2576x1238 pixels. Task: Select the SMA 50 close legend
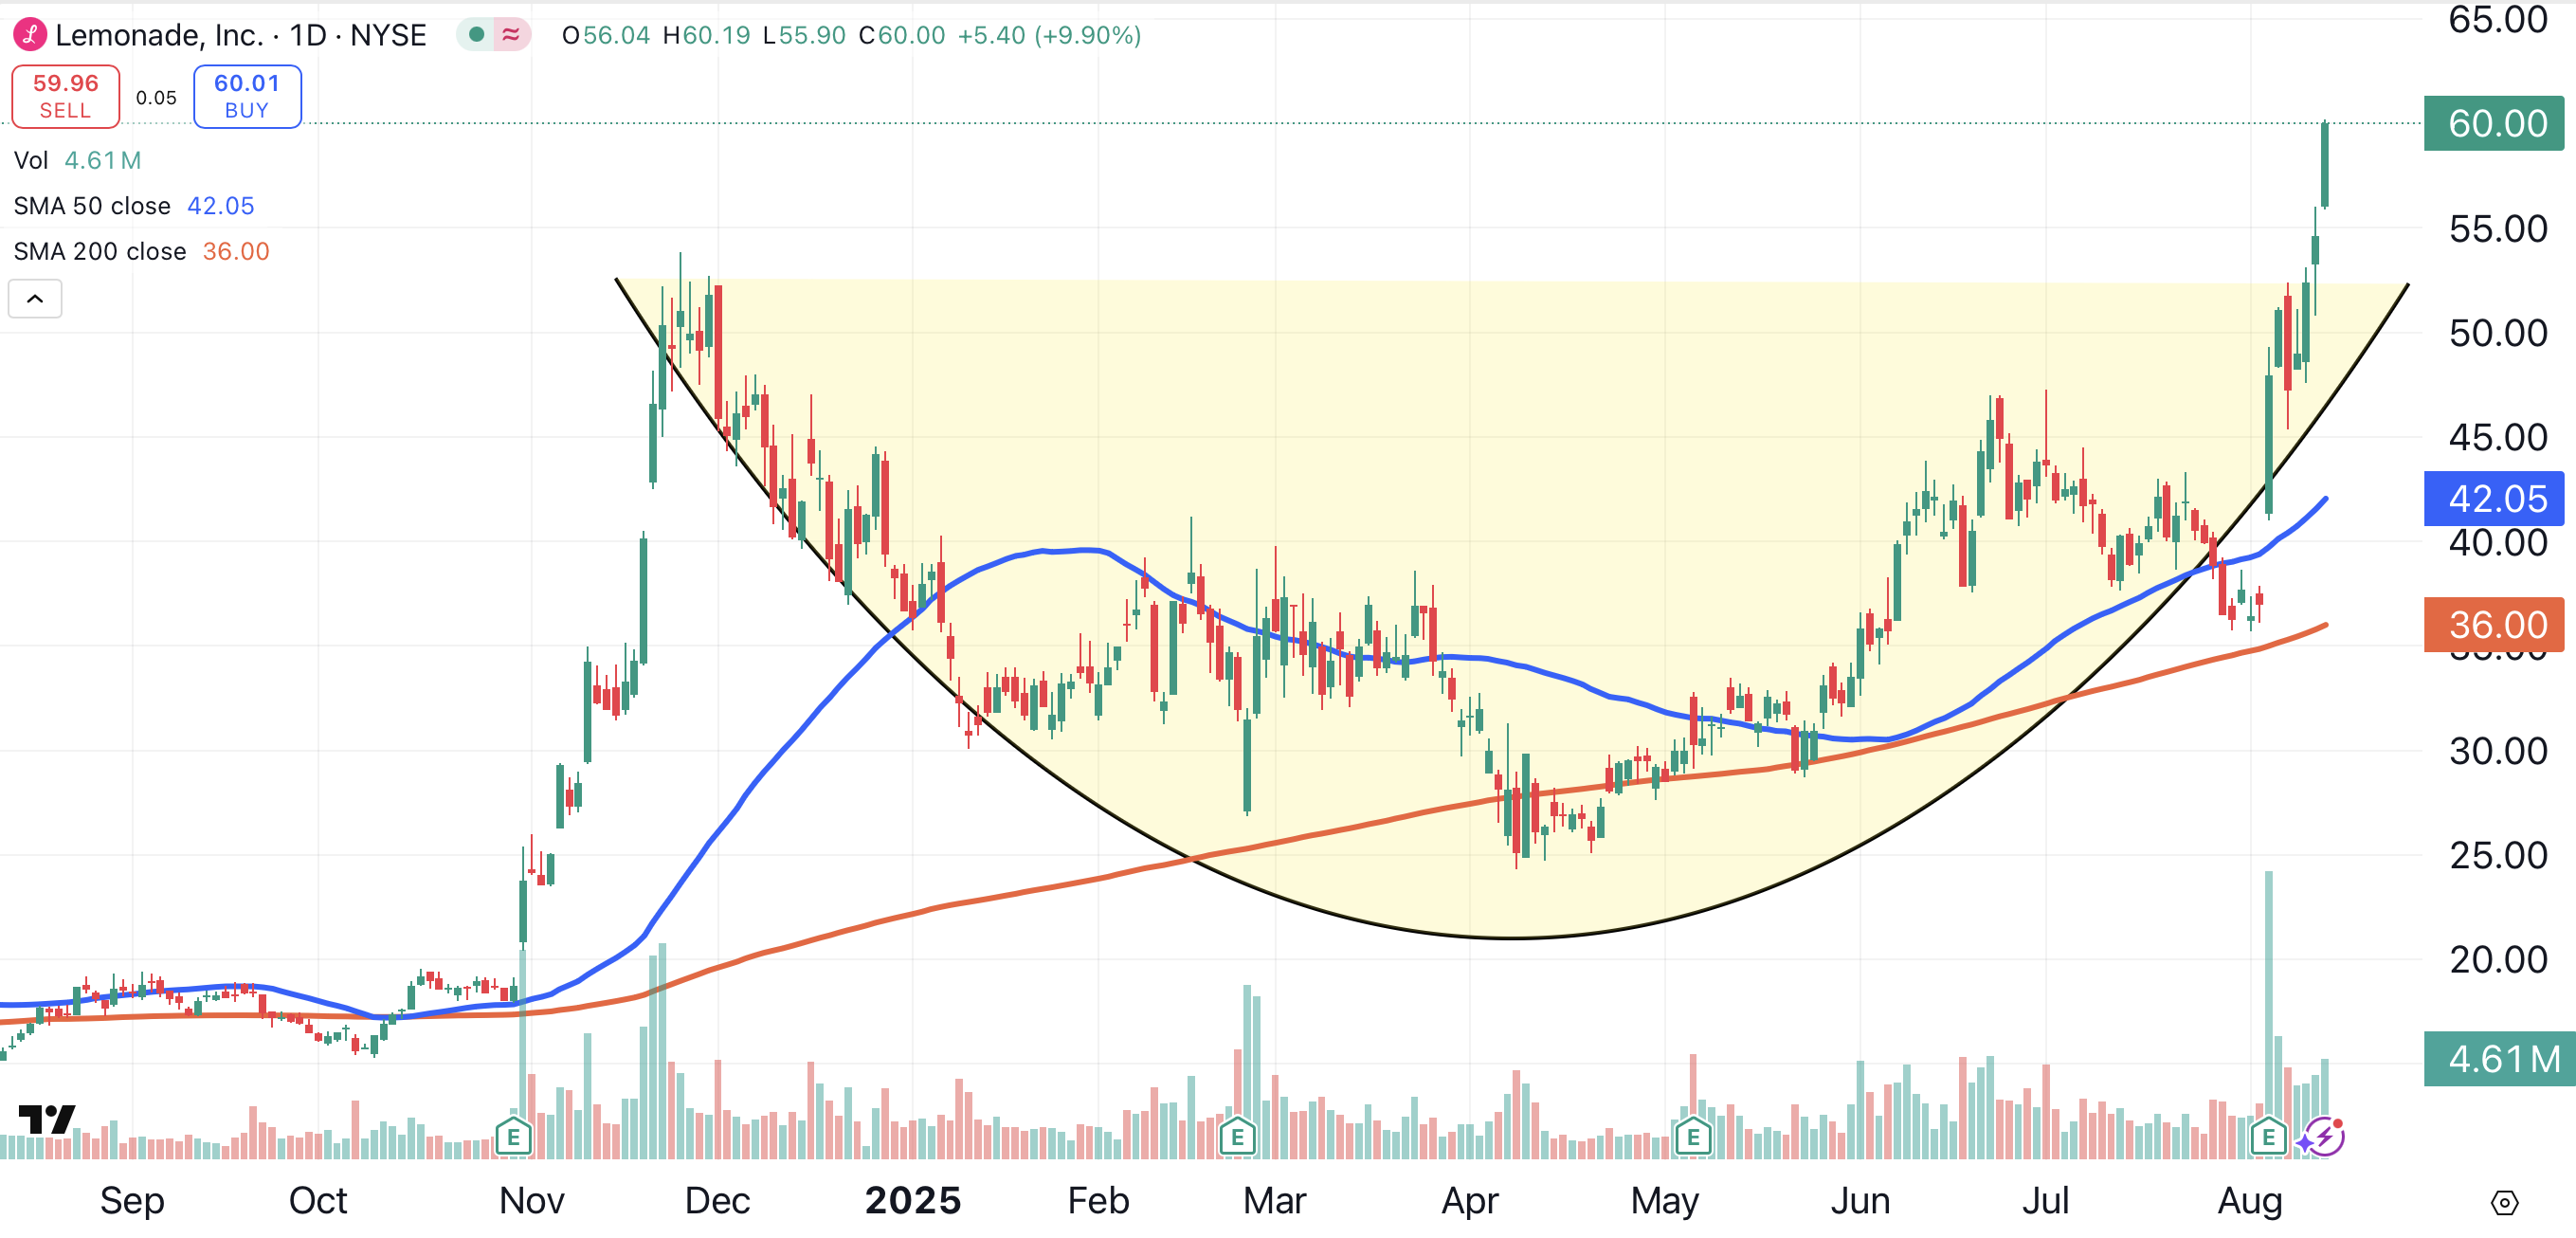pos(92,206)
